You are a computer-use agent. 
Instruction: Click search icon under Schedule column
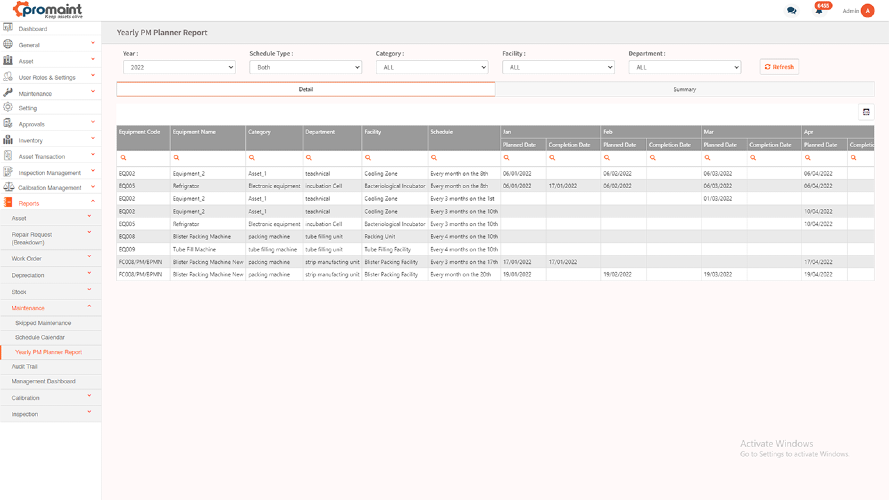(434, 158)
